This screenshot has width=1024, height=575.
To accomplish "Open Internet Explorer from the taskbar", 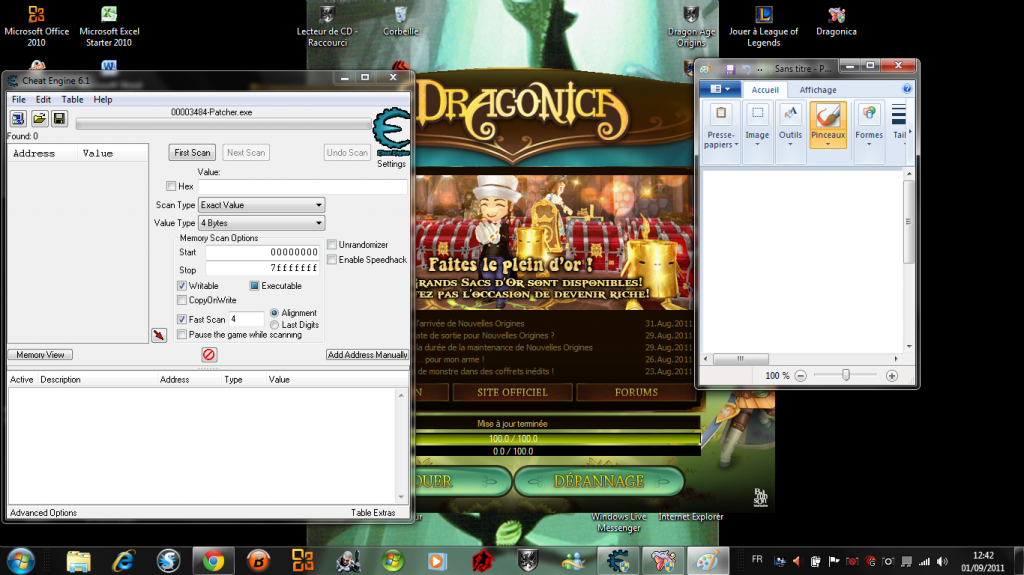I will [123, 561].
